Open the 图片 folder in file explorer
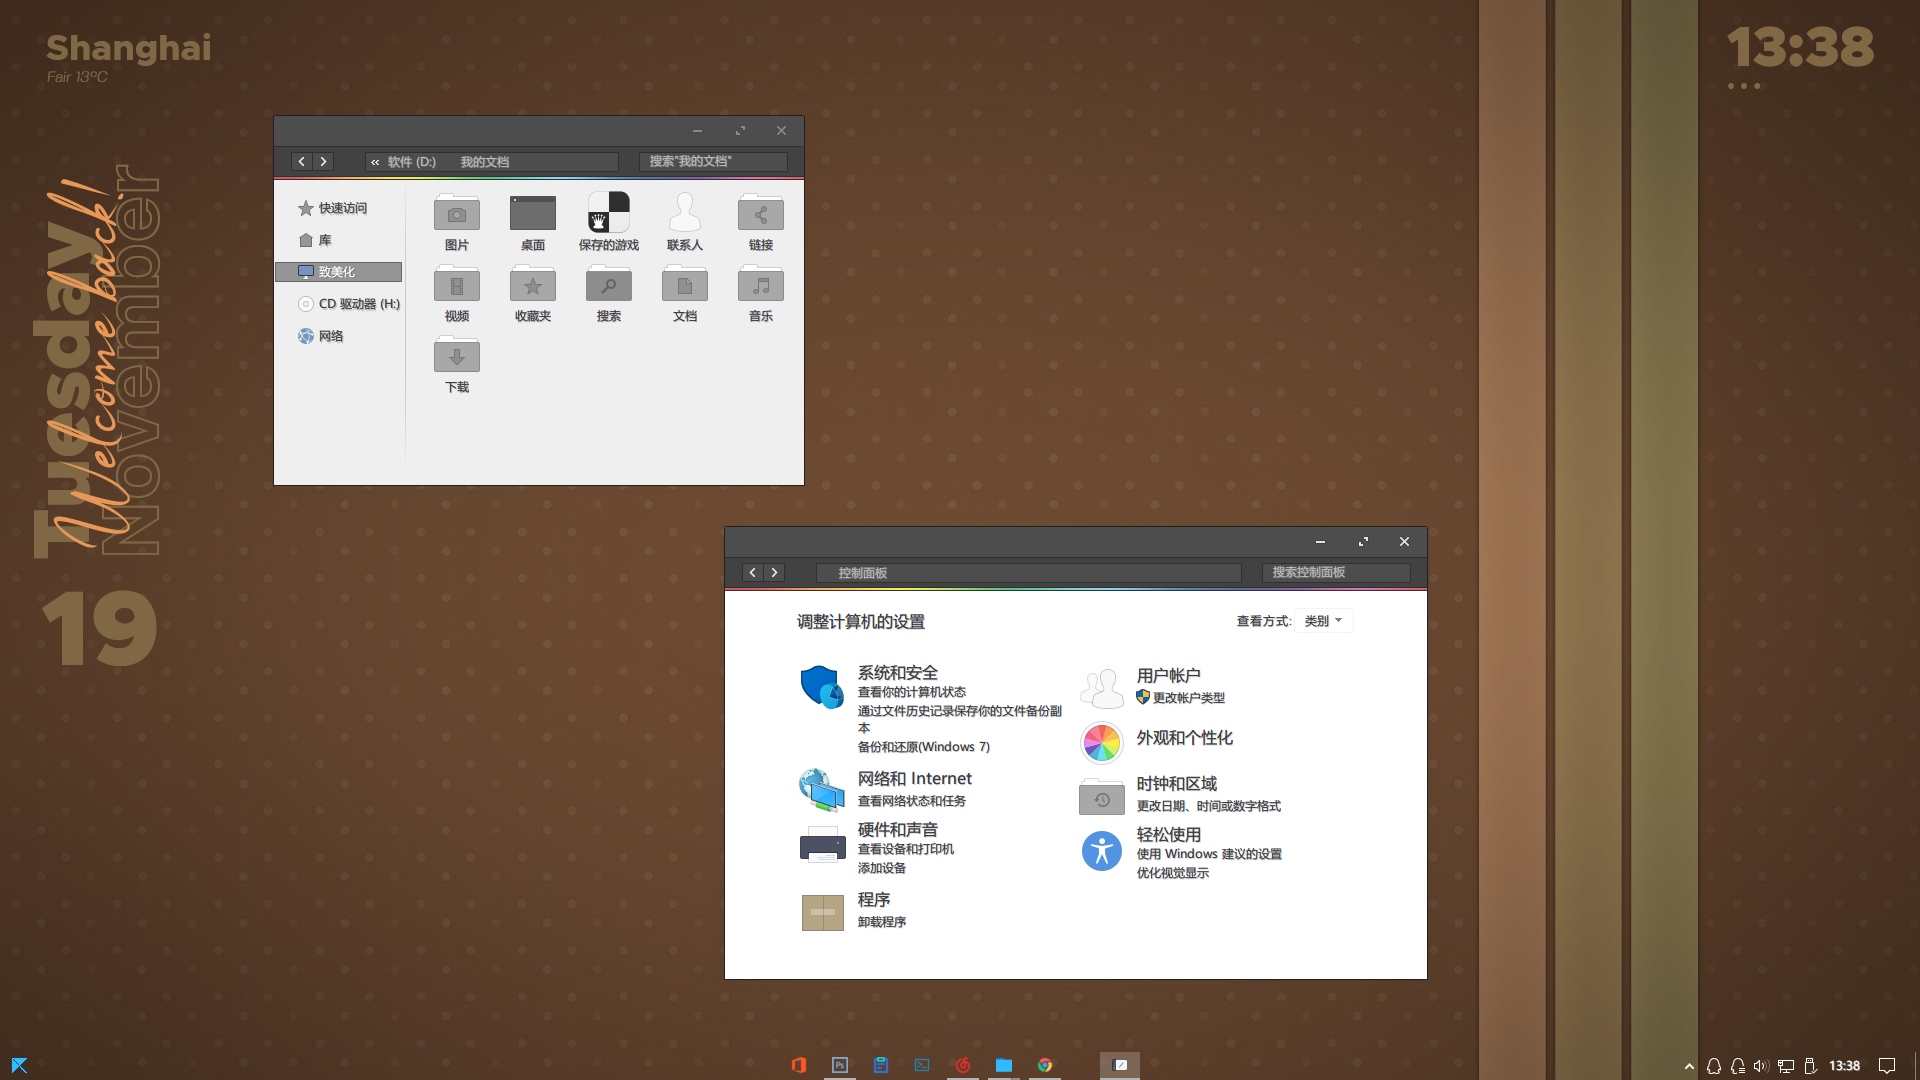The image size is (1920, 1080). coord(457,214)
